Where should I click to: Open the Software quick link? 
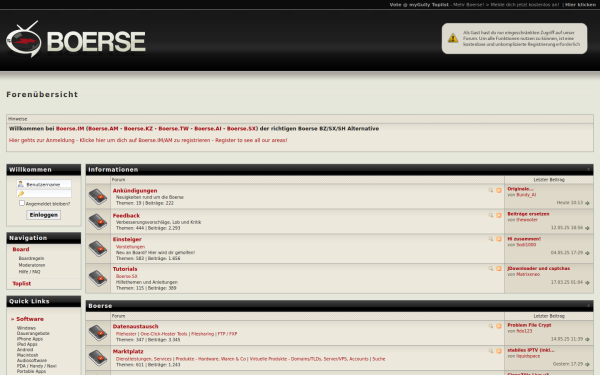[x=29, y=319]
